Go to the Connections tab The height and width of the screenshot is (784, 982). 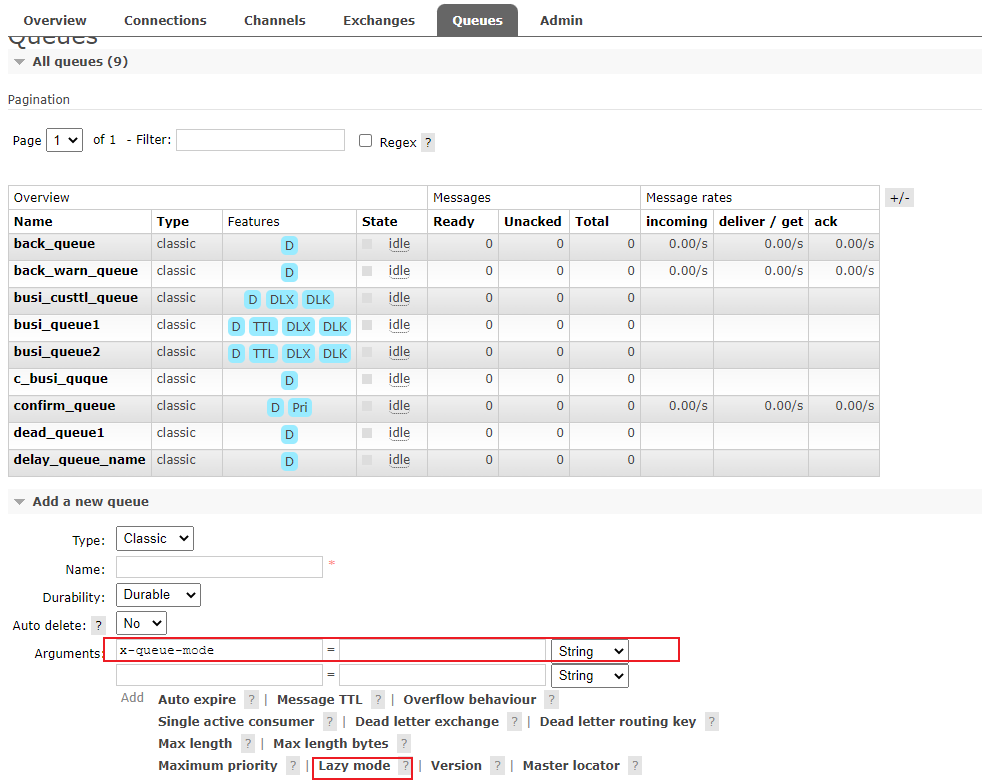[x=165, y=20]
